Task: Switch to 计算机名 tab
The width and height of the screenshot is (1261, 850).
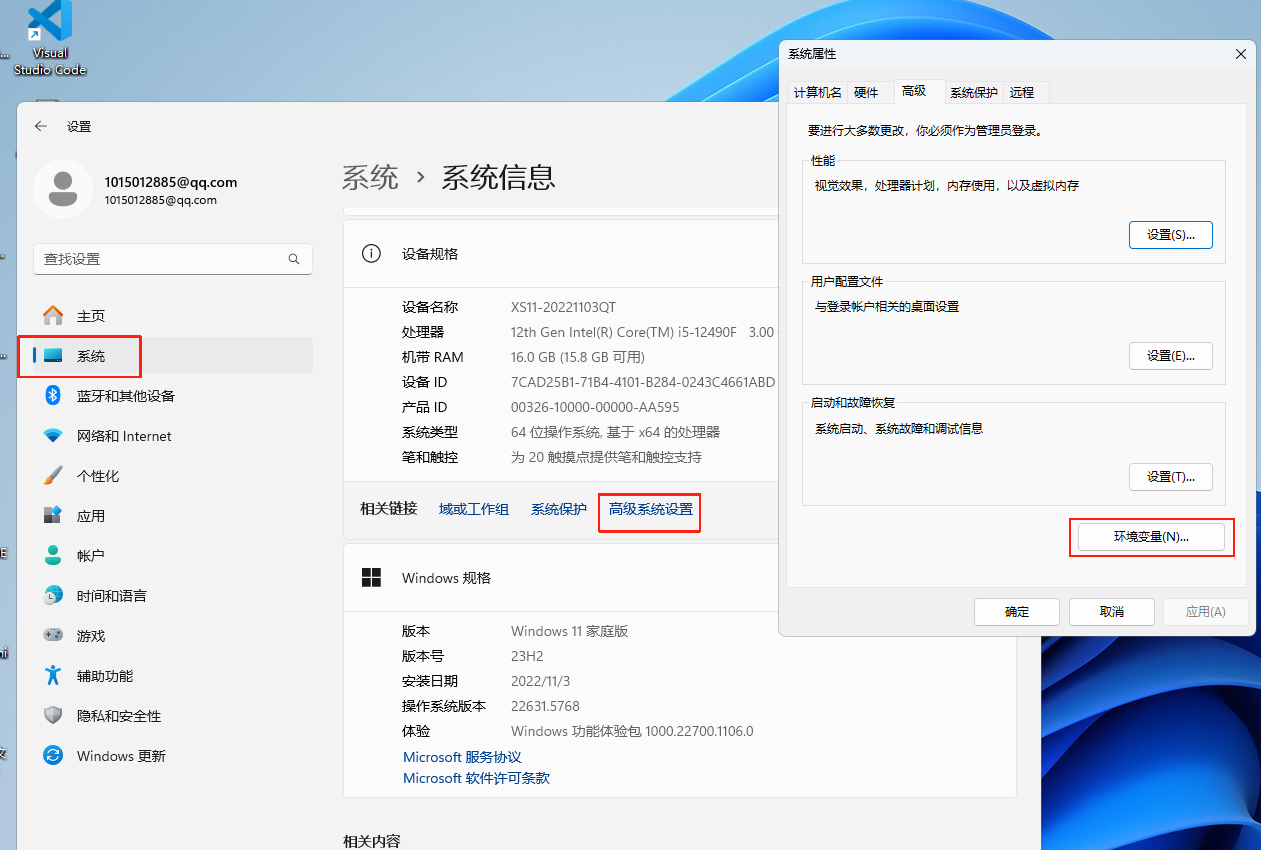Action: tap(817, 92)
